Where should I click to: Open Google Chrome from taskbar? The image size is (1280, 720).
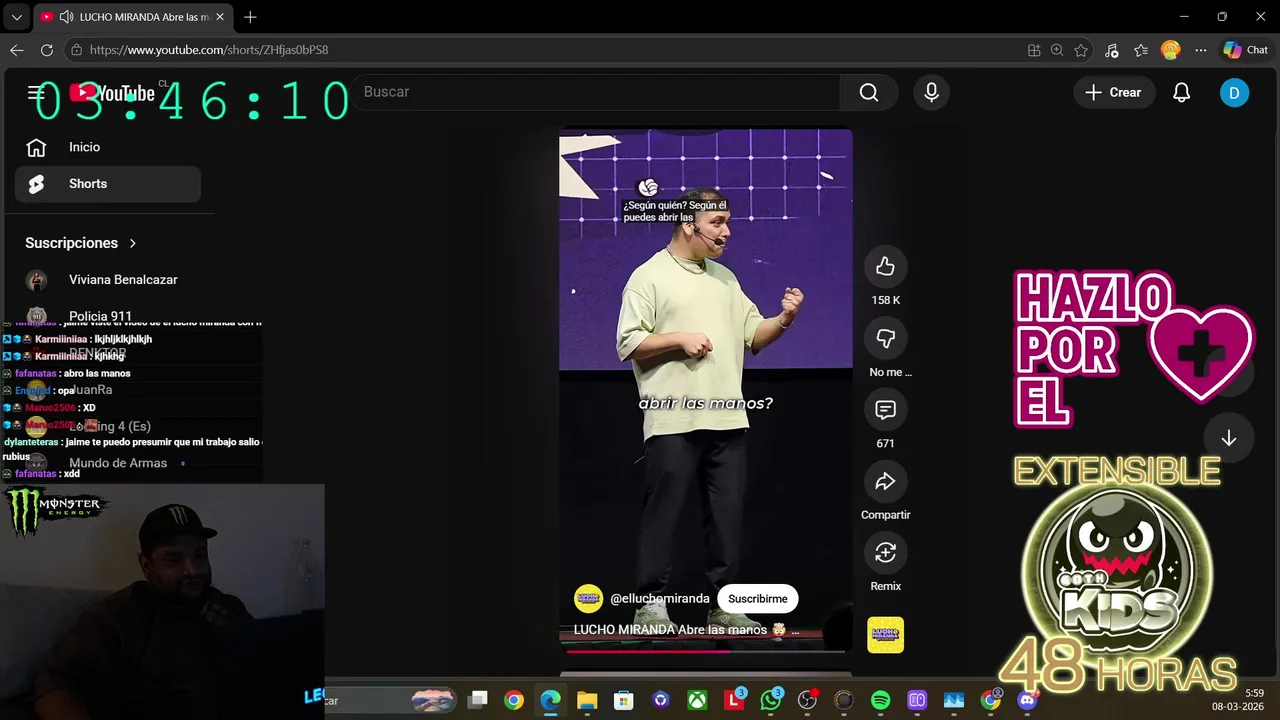click(x=513, y=700)
